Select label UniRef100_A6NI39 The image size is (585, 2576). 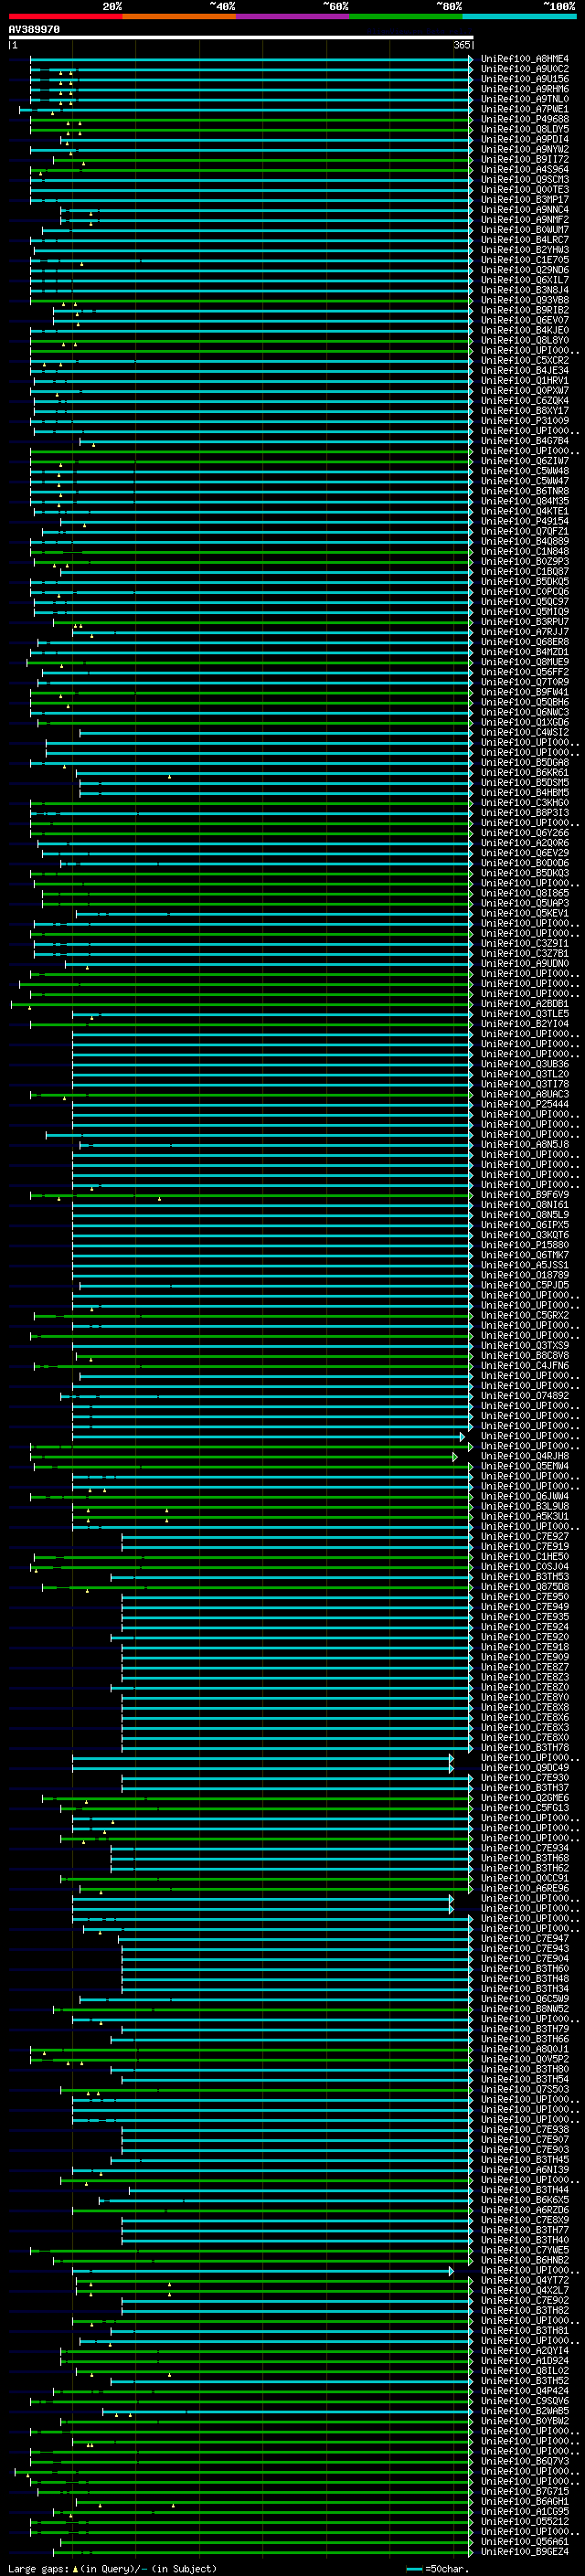tap(524, 2169)
